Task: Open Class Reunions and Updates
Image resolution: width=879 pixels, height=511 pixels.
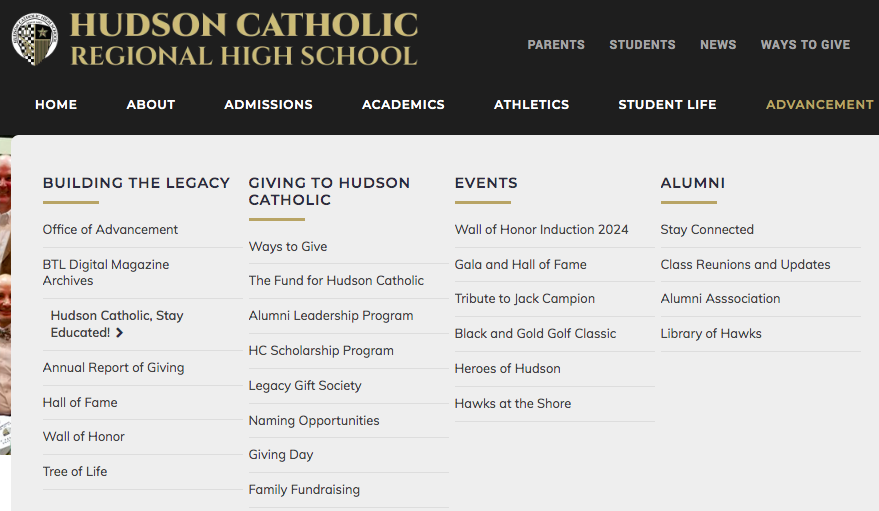Action: point(745,264)
